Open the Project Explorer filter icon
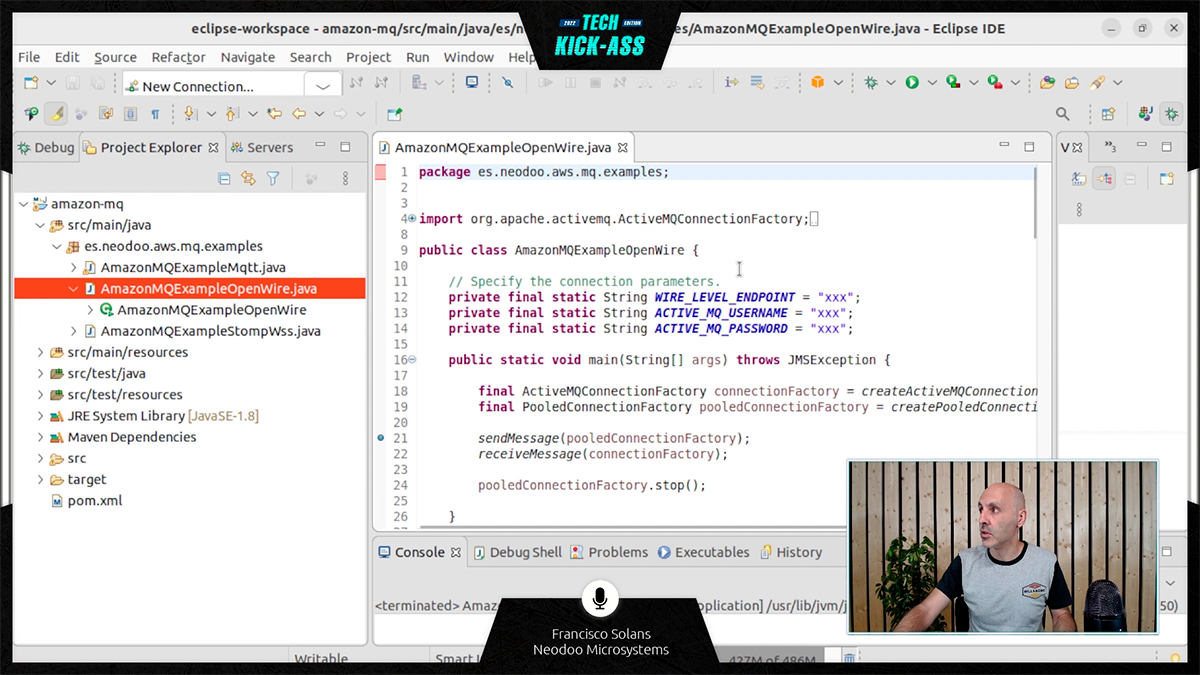Image resolution: width=1200 pixels, height=675 pixels. 273,179
